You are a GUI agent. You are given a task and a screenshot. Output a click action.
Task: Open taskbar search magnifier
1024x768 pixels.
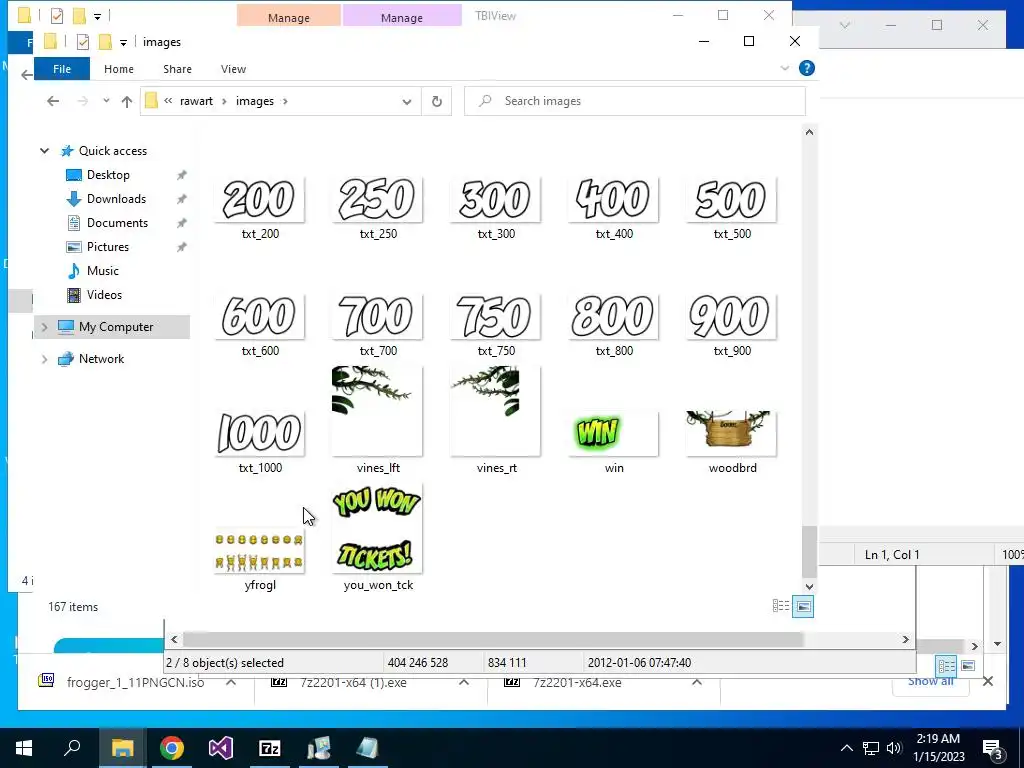click(72, 748)
